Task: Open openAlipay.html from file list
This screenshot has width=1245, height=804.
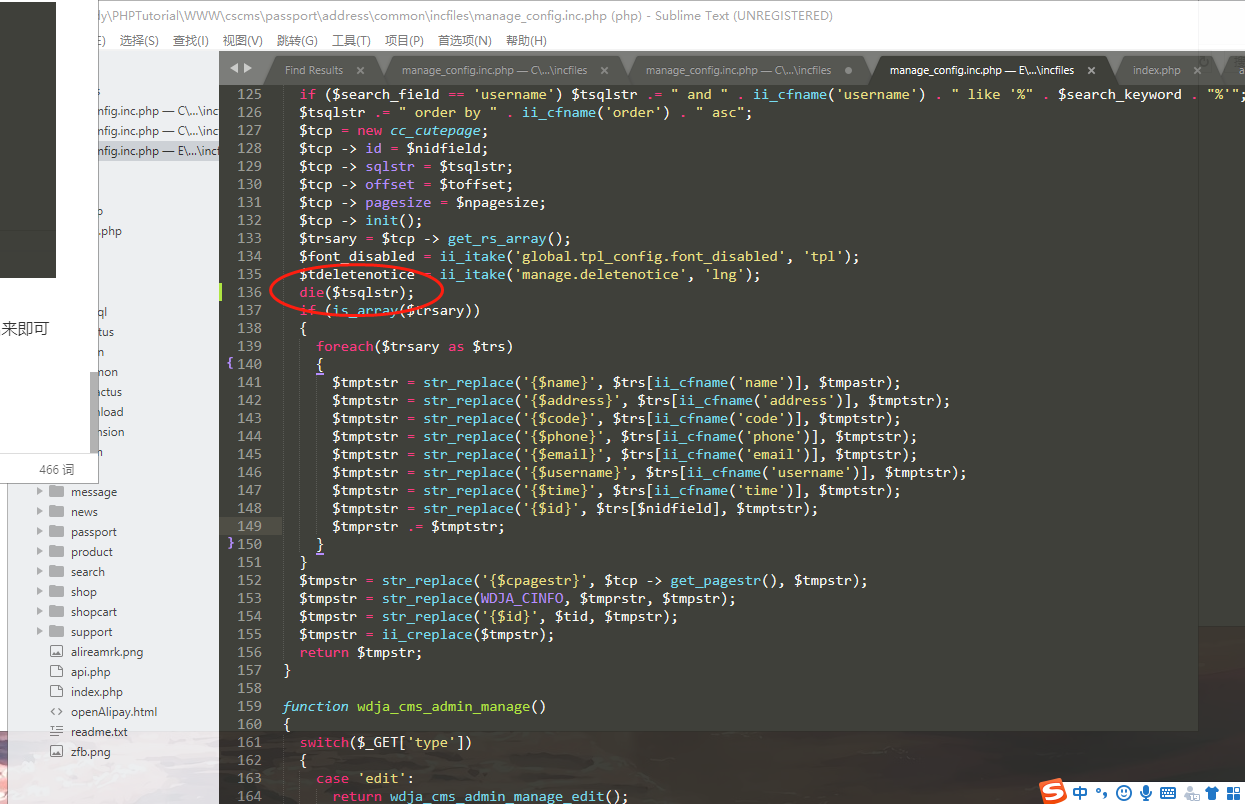Action: (x=113, y=712)
